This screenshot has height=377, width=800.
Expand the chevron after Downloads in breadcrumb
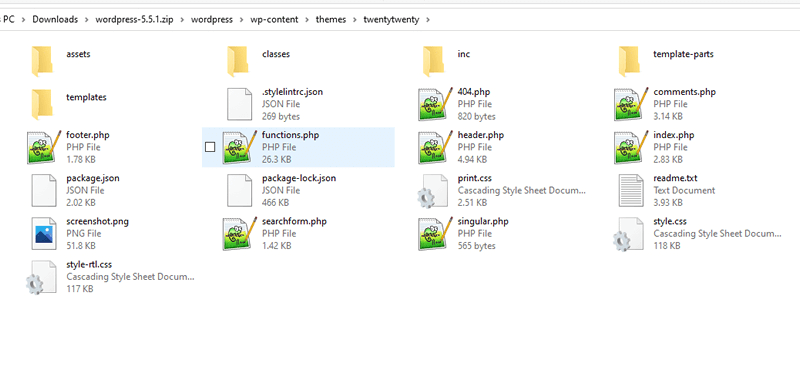click(87, 20)
